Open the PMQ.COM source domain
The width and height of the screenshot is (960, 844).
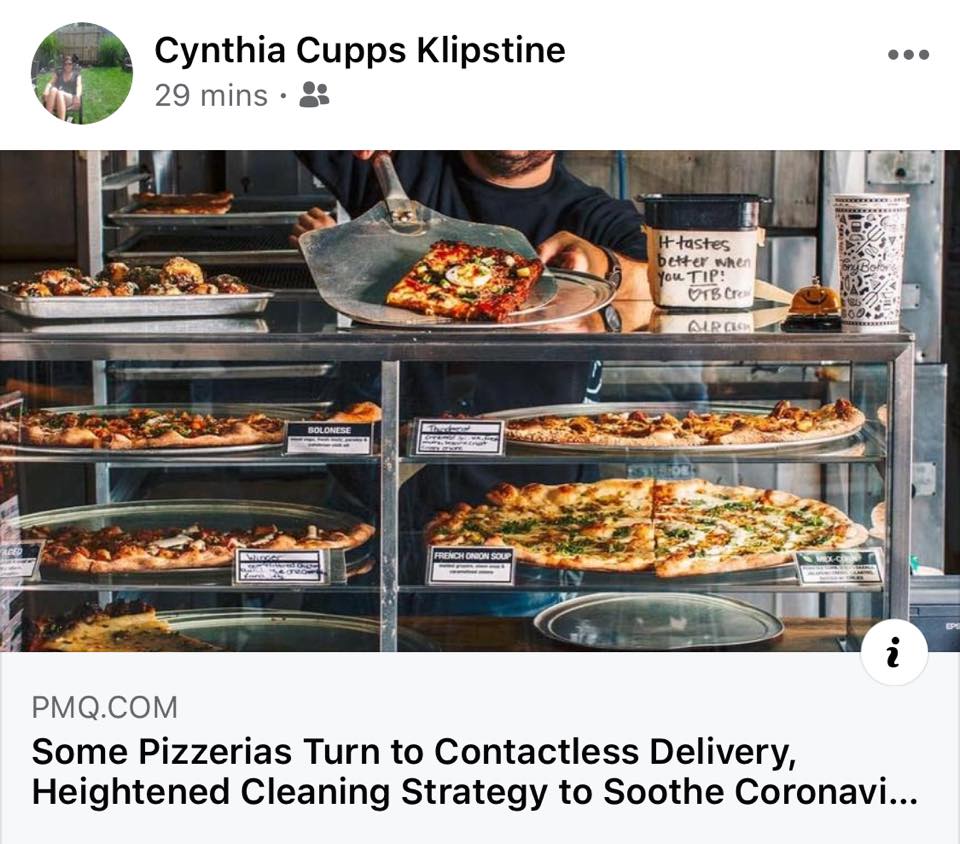click(105, 708)
